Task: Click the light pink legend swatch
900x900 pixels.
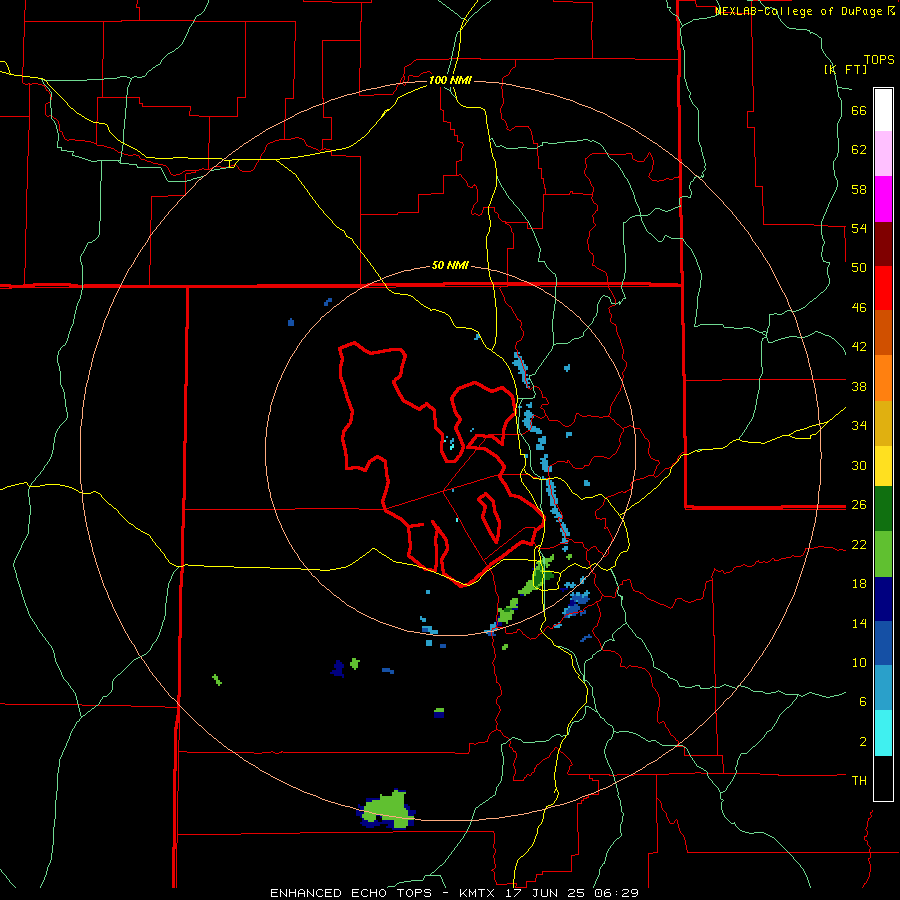Action: click(883, 153)
